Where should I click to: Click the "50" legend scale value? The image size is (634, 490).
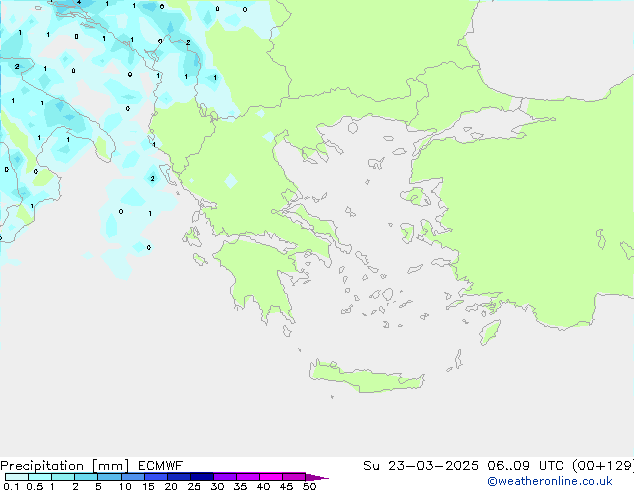tap(309, 486)
